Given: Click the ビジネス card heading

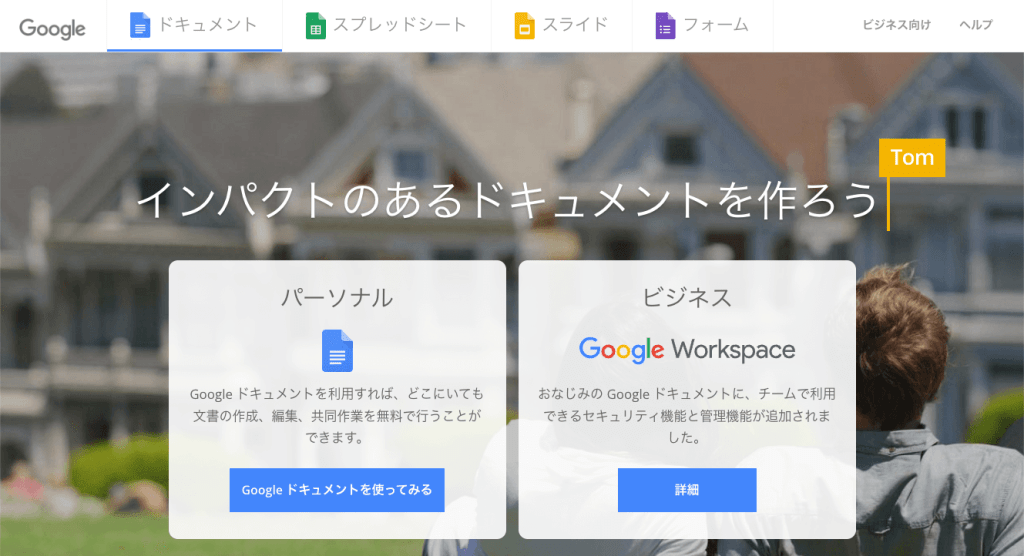Looking at the screenshot, I should (687, 297).
